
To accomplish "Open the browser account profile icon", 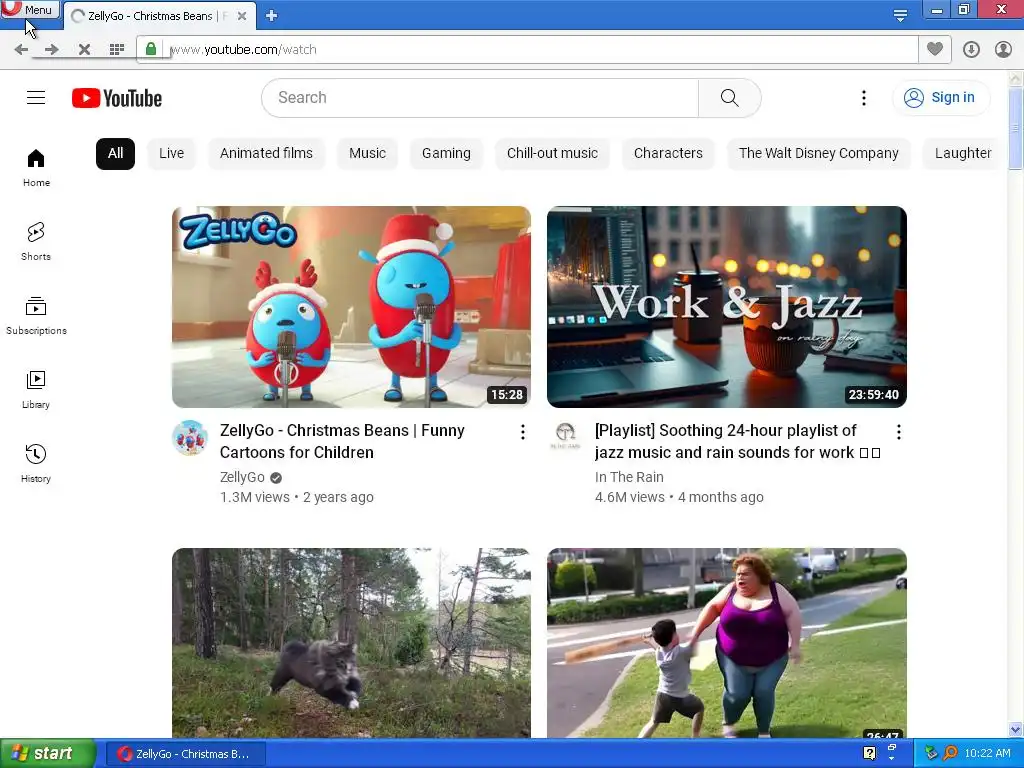I will [1003, 50].
